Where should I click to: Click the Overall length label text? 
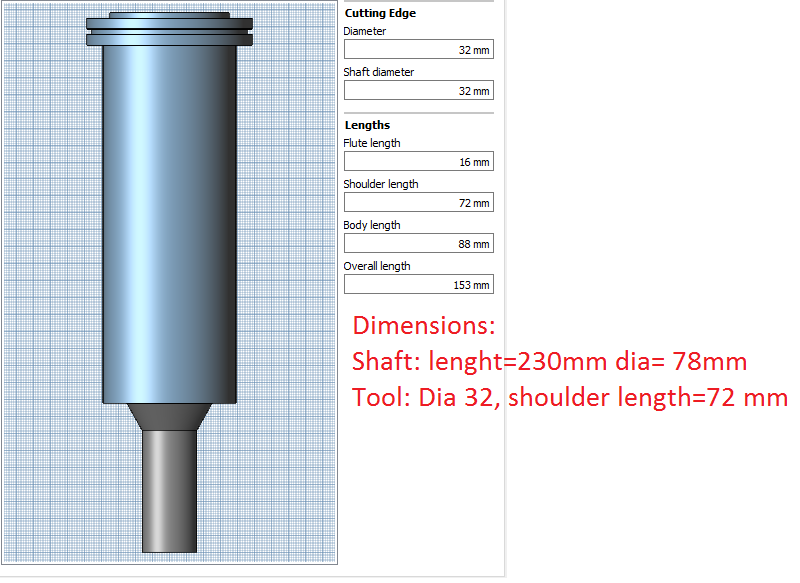coord(377,266)
